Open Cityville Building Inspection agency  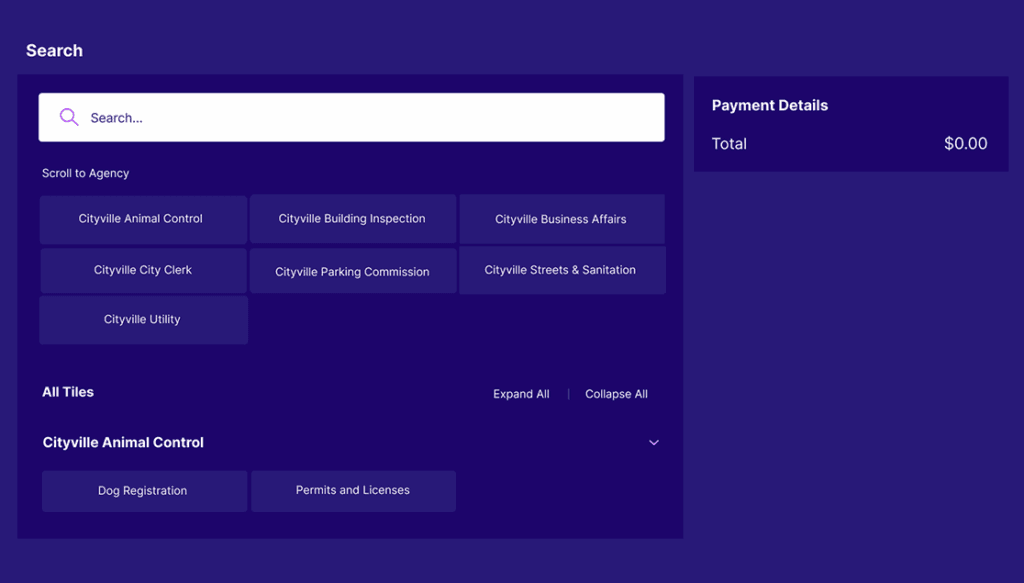click(x=352, y=218)
